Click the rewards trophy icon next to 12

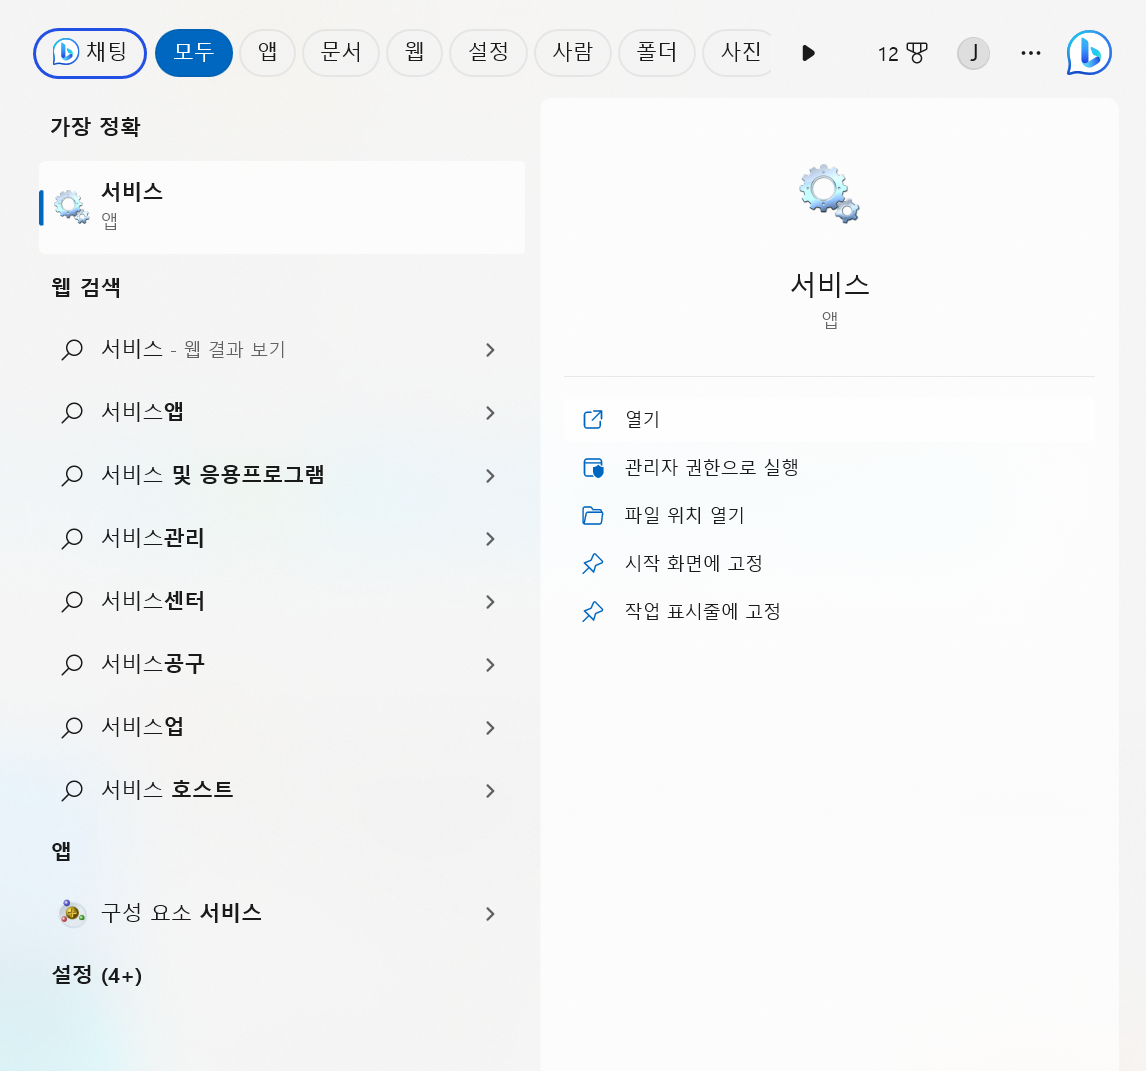point(917,53)
